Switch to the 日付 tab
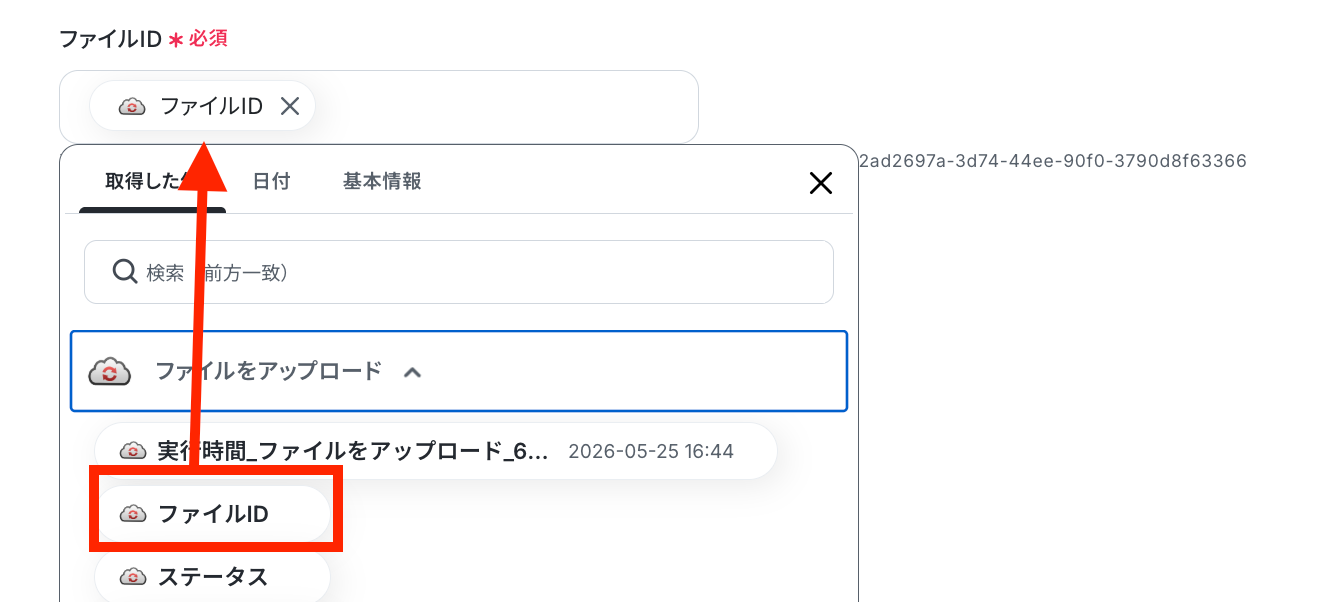The image size is (1344, 602). point(271,181)
